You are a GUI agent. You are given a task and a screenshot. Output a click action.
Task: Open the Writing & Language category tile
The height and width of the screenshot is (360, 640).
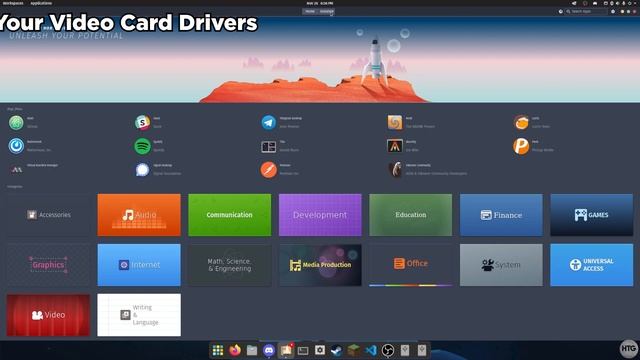pyautogui.click(x=139, y=315)
